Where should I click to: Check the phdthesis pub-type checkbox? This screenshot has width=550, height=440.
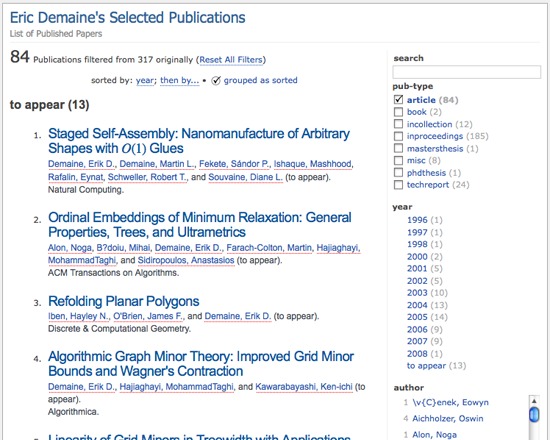tap(398, 173)
